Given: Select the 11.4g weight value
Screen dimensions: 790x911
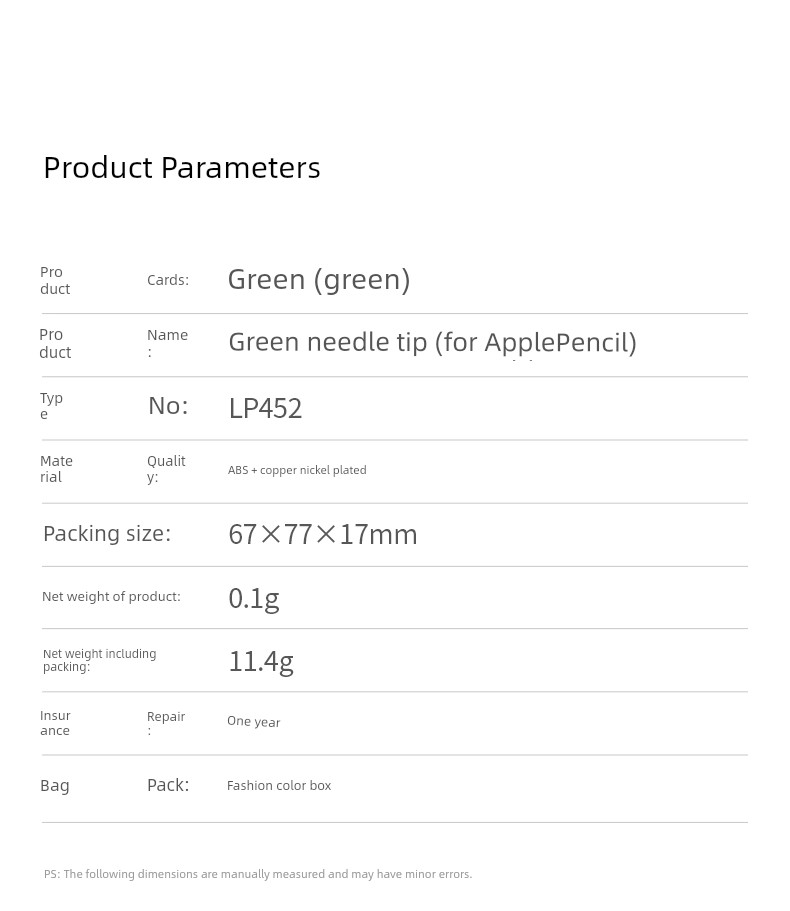Looking at the screenshot, I should pyautogui.click(x=261, y=662).
